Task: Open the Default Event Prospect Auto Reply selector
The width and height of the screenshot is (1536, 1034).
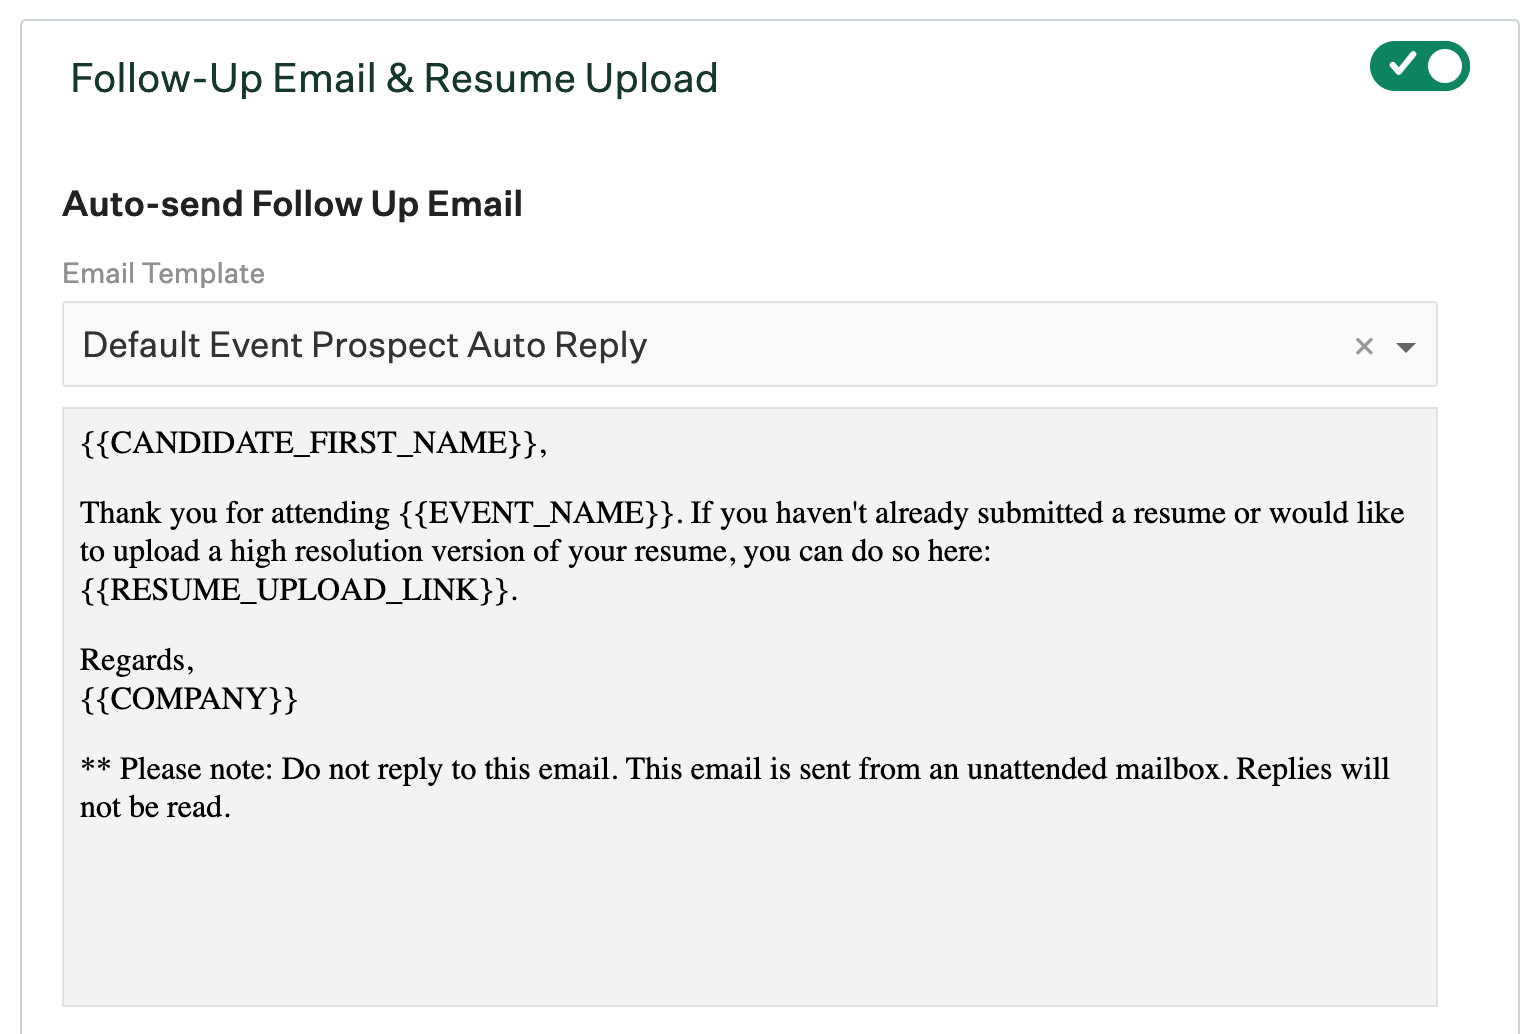Action: pos(750,344)
